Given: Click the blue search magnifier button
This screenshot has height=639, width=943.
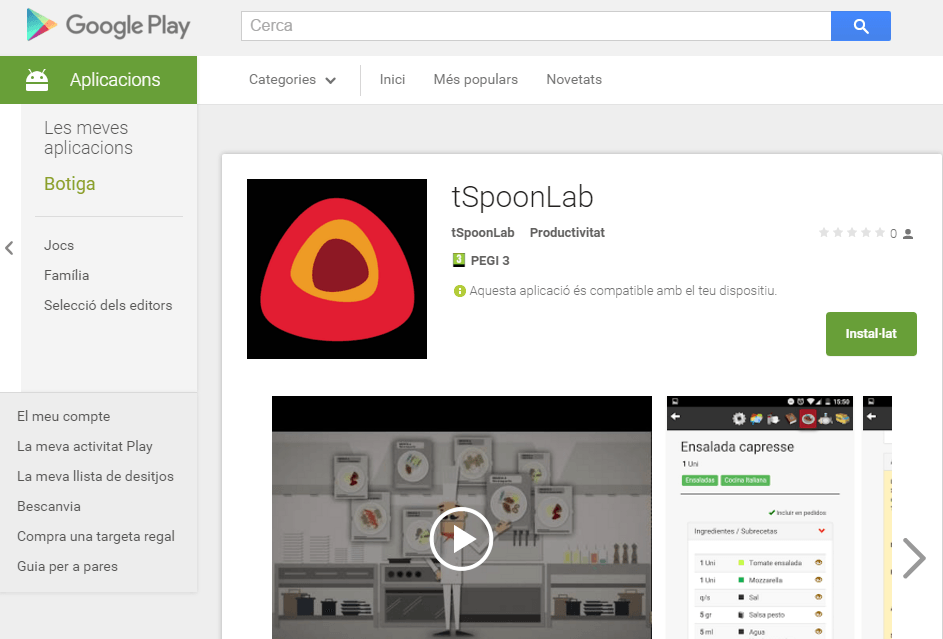Looking at the screenshot, I should tap(861, 26).
